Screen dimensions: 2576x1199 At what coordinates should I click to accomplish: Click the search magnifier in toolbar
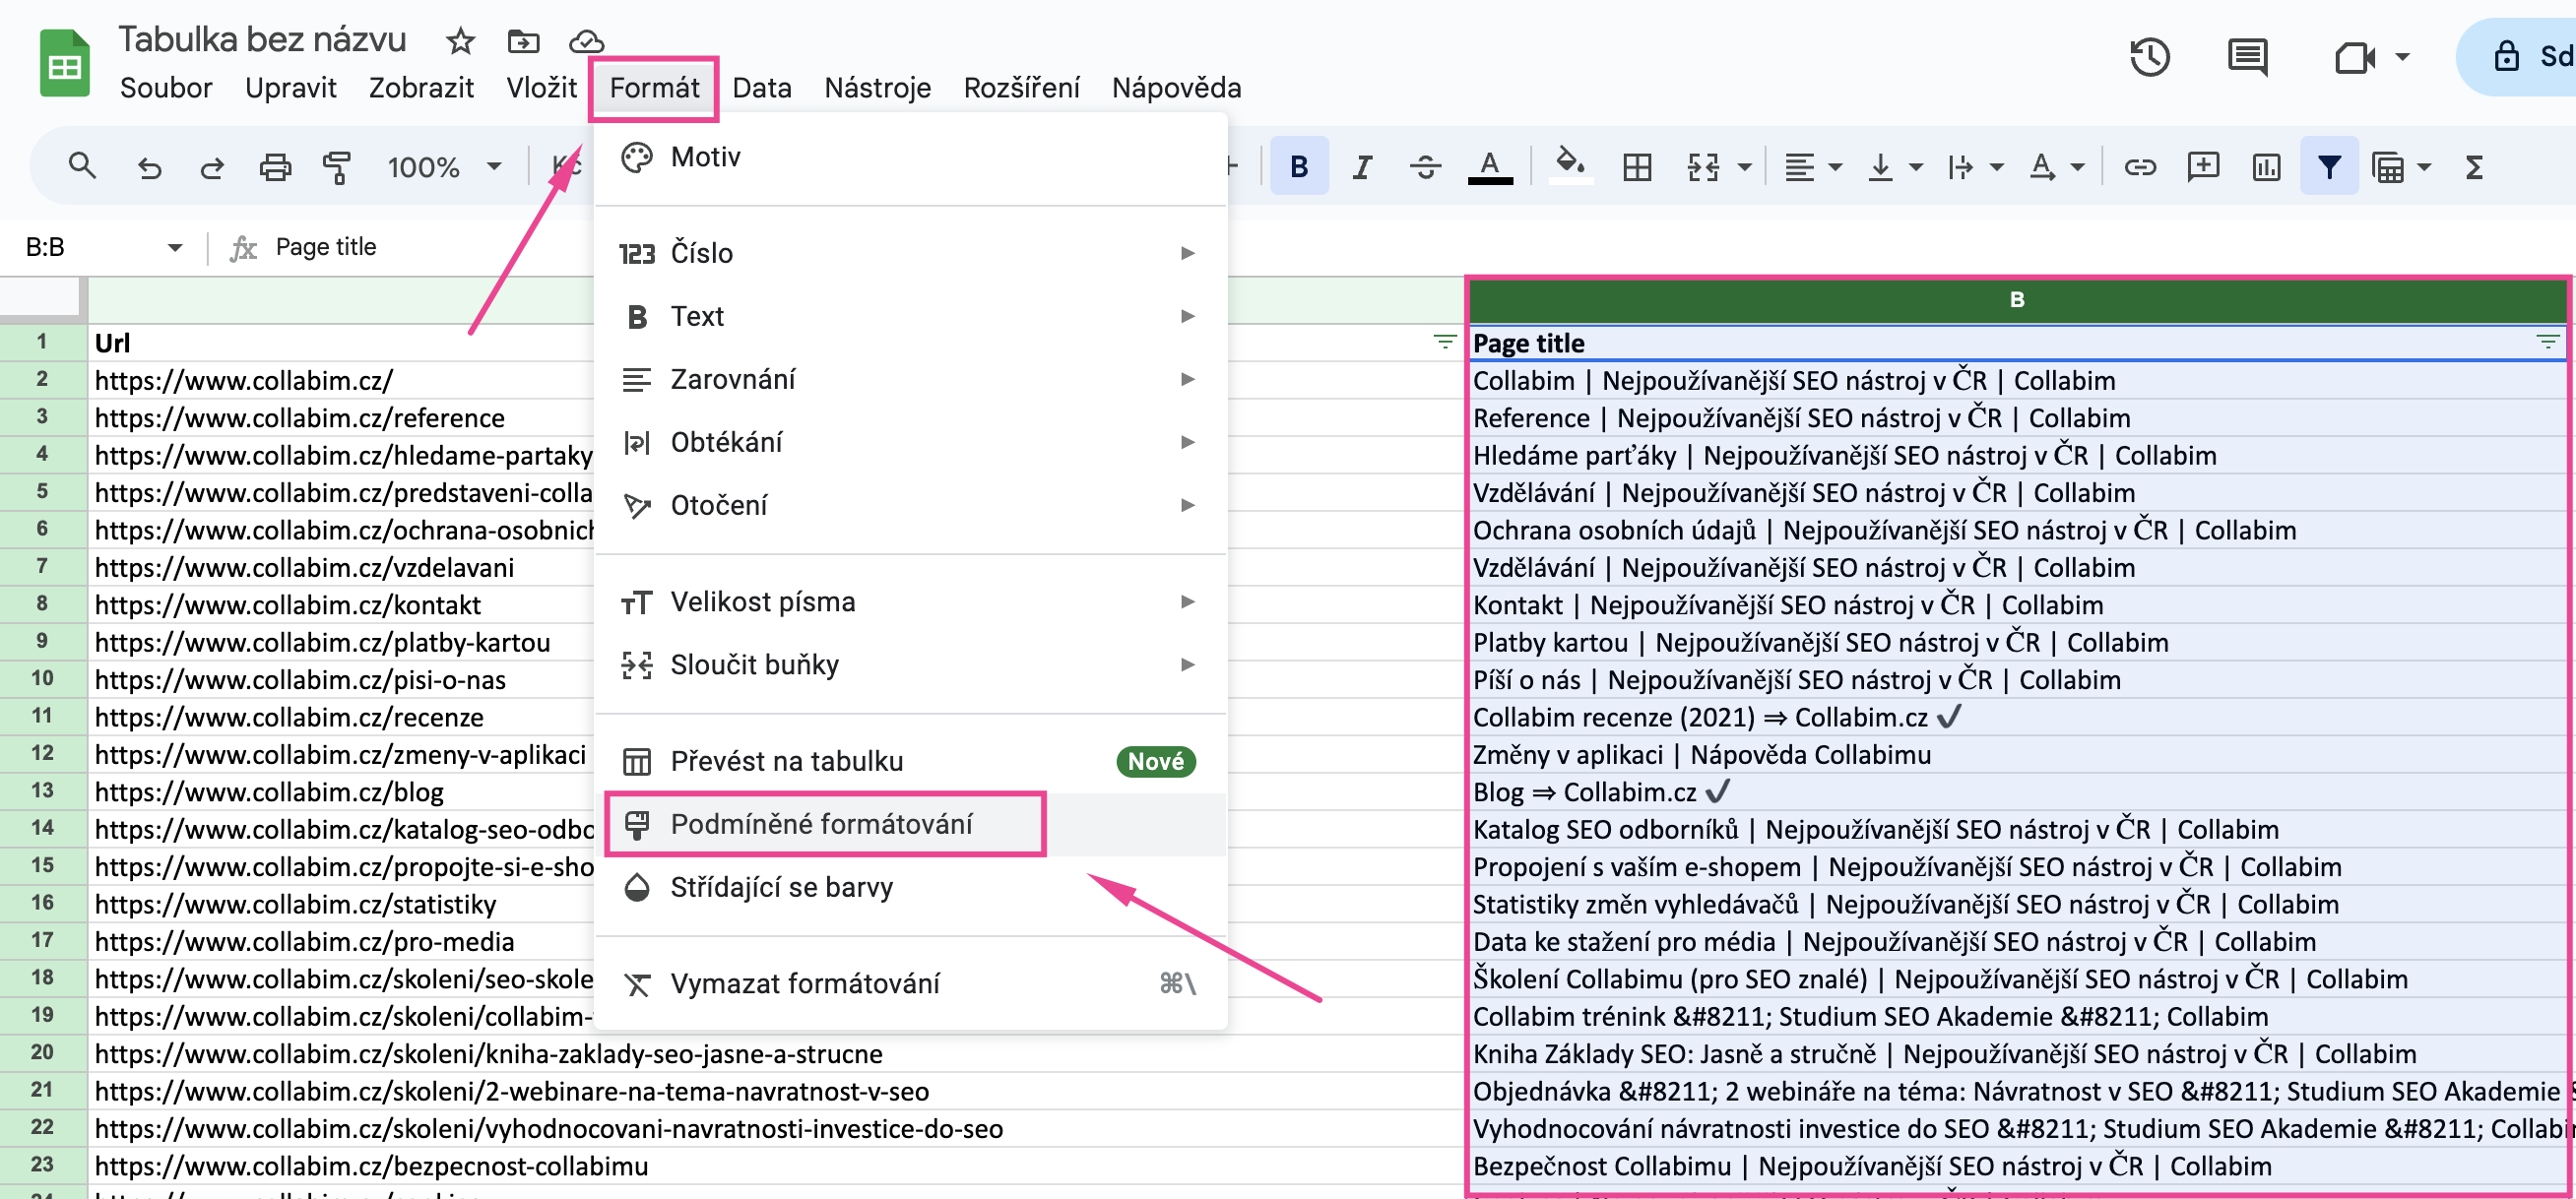[82, 166]
